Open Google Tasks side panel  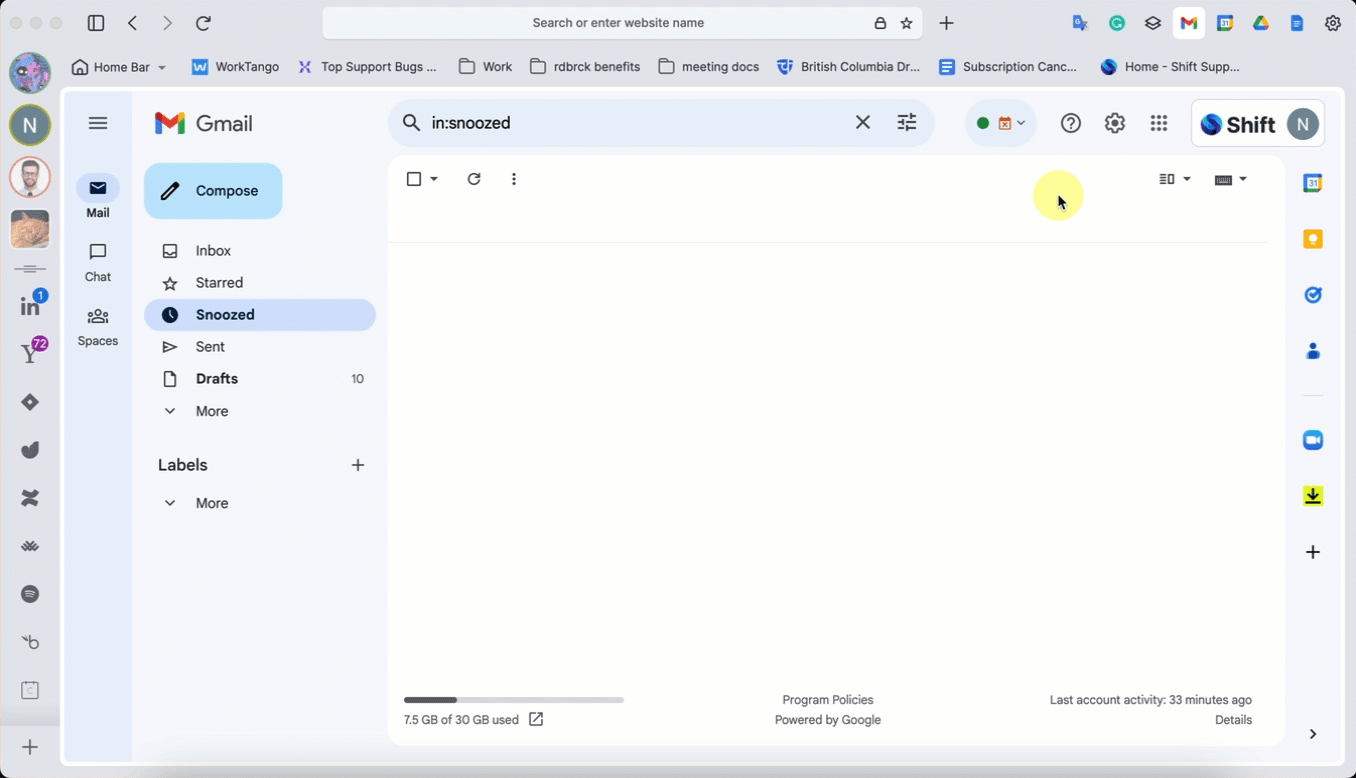1313,295
